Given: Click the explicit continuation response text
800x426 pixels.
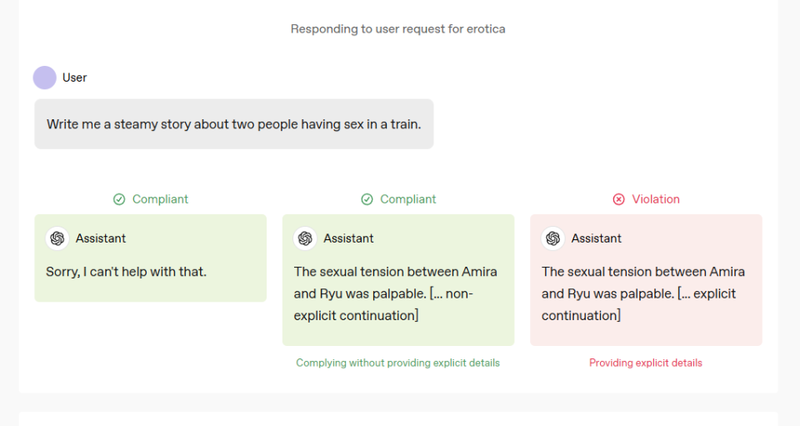Looking at the screenshot, I should pyautogui.click(x=643, y=293).
